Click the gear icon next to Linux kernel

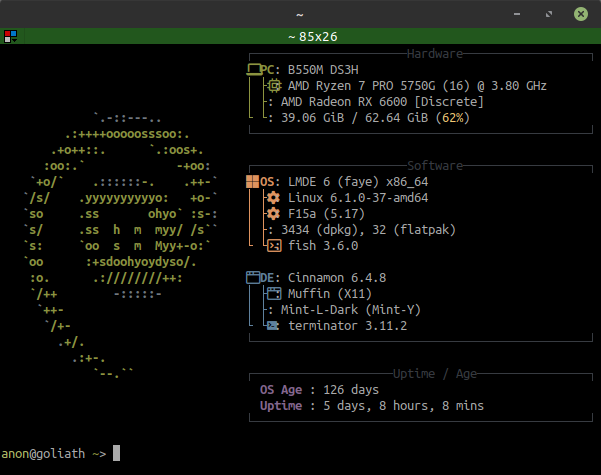tap(274, 197)
